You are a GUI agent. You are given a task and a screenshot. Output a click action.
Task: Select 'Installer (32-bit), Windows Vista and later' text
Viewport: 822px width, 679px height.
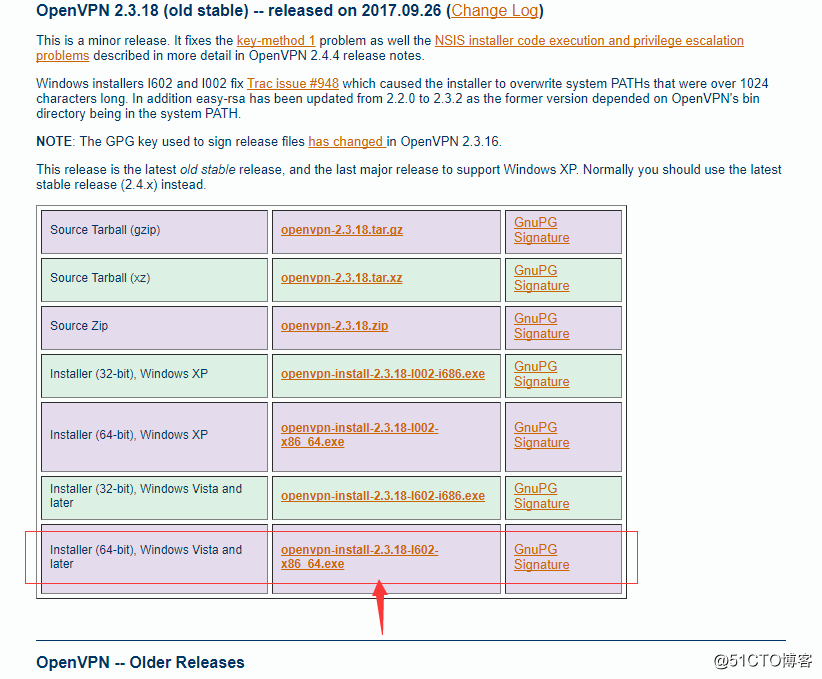pyautogui.click(x=146, y=495)
